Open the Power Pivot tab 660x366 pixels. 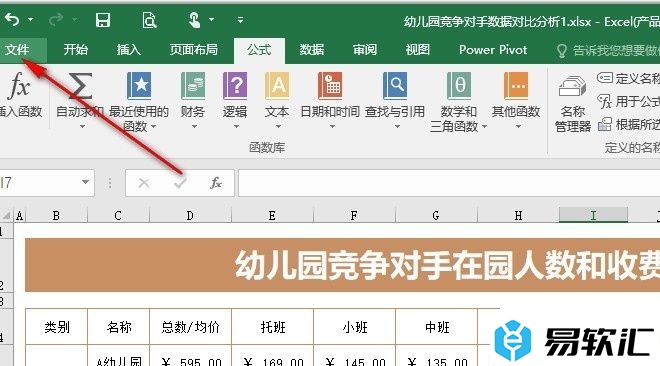tap(493, 50)
